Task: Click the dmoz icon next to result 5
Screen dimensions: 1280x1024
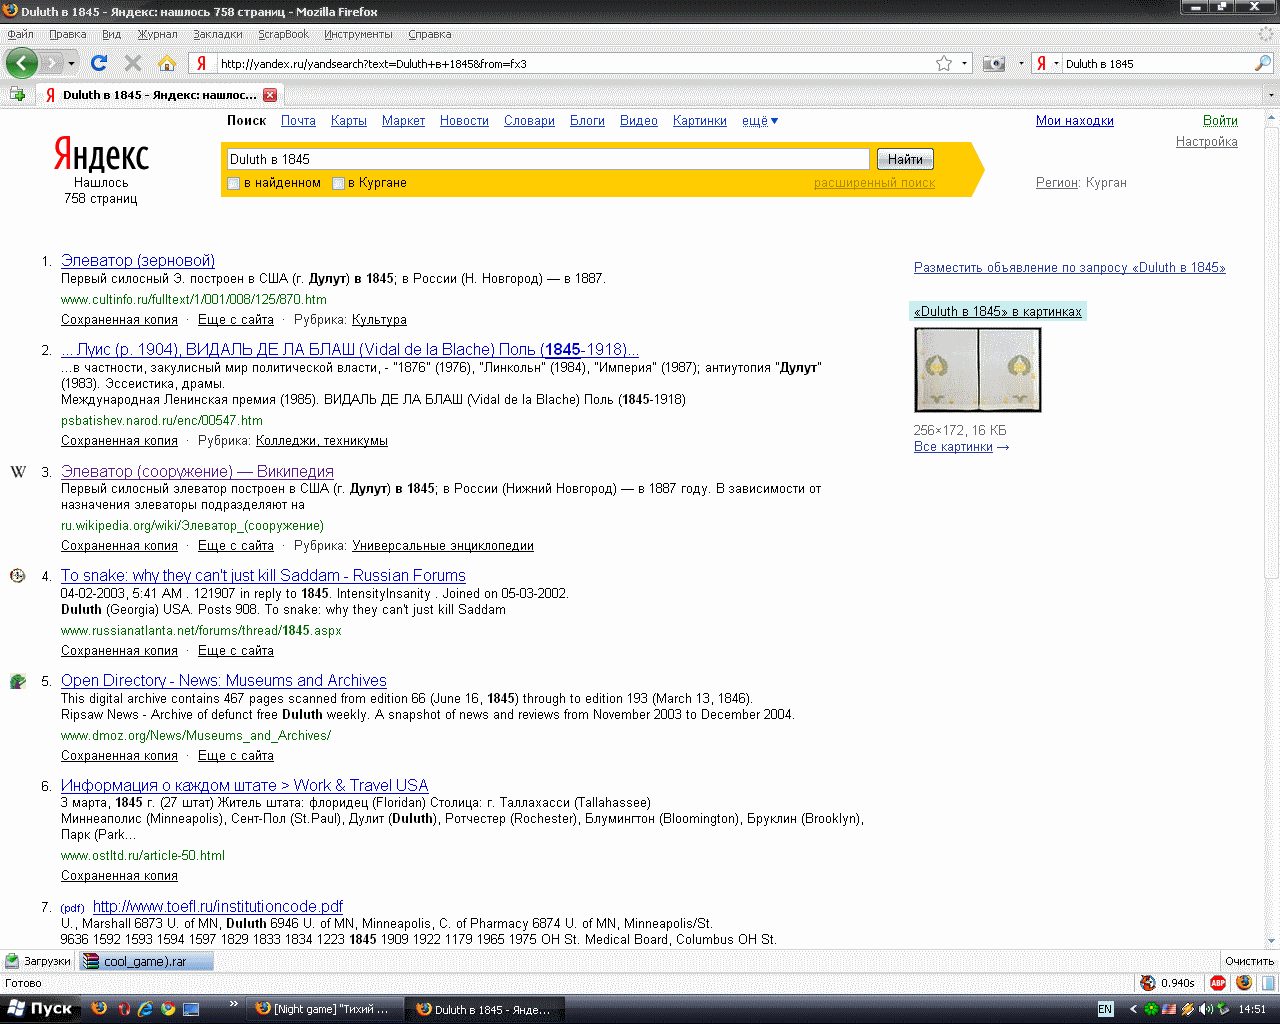Action: click(17, 681)
